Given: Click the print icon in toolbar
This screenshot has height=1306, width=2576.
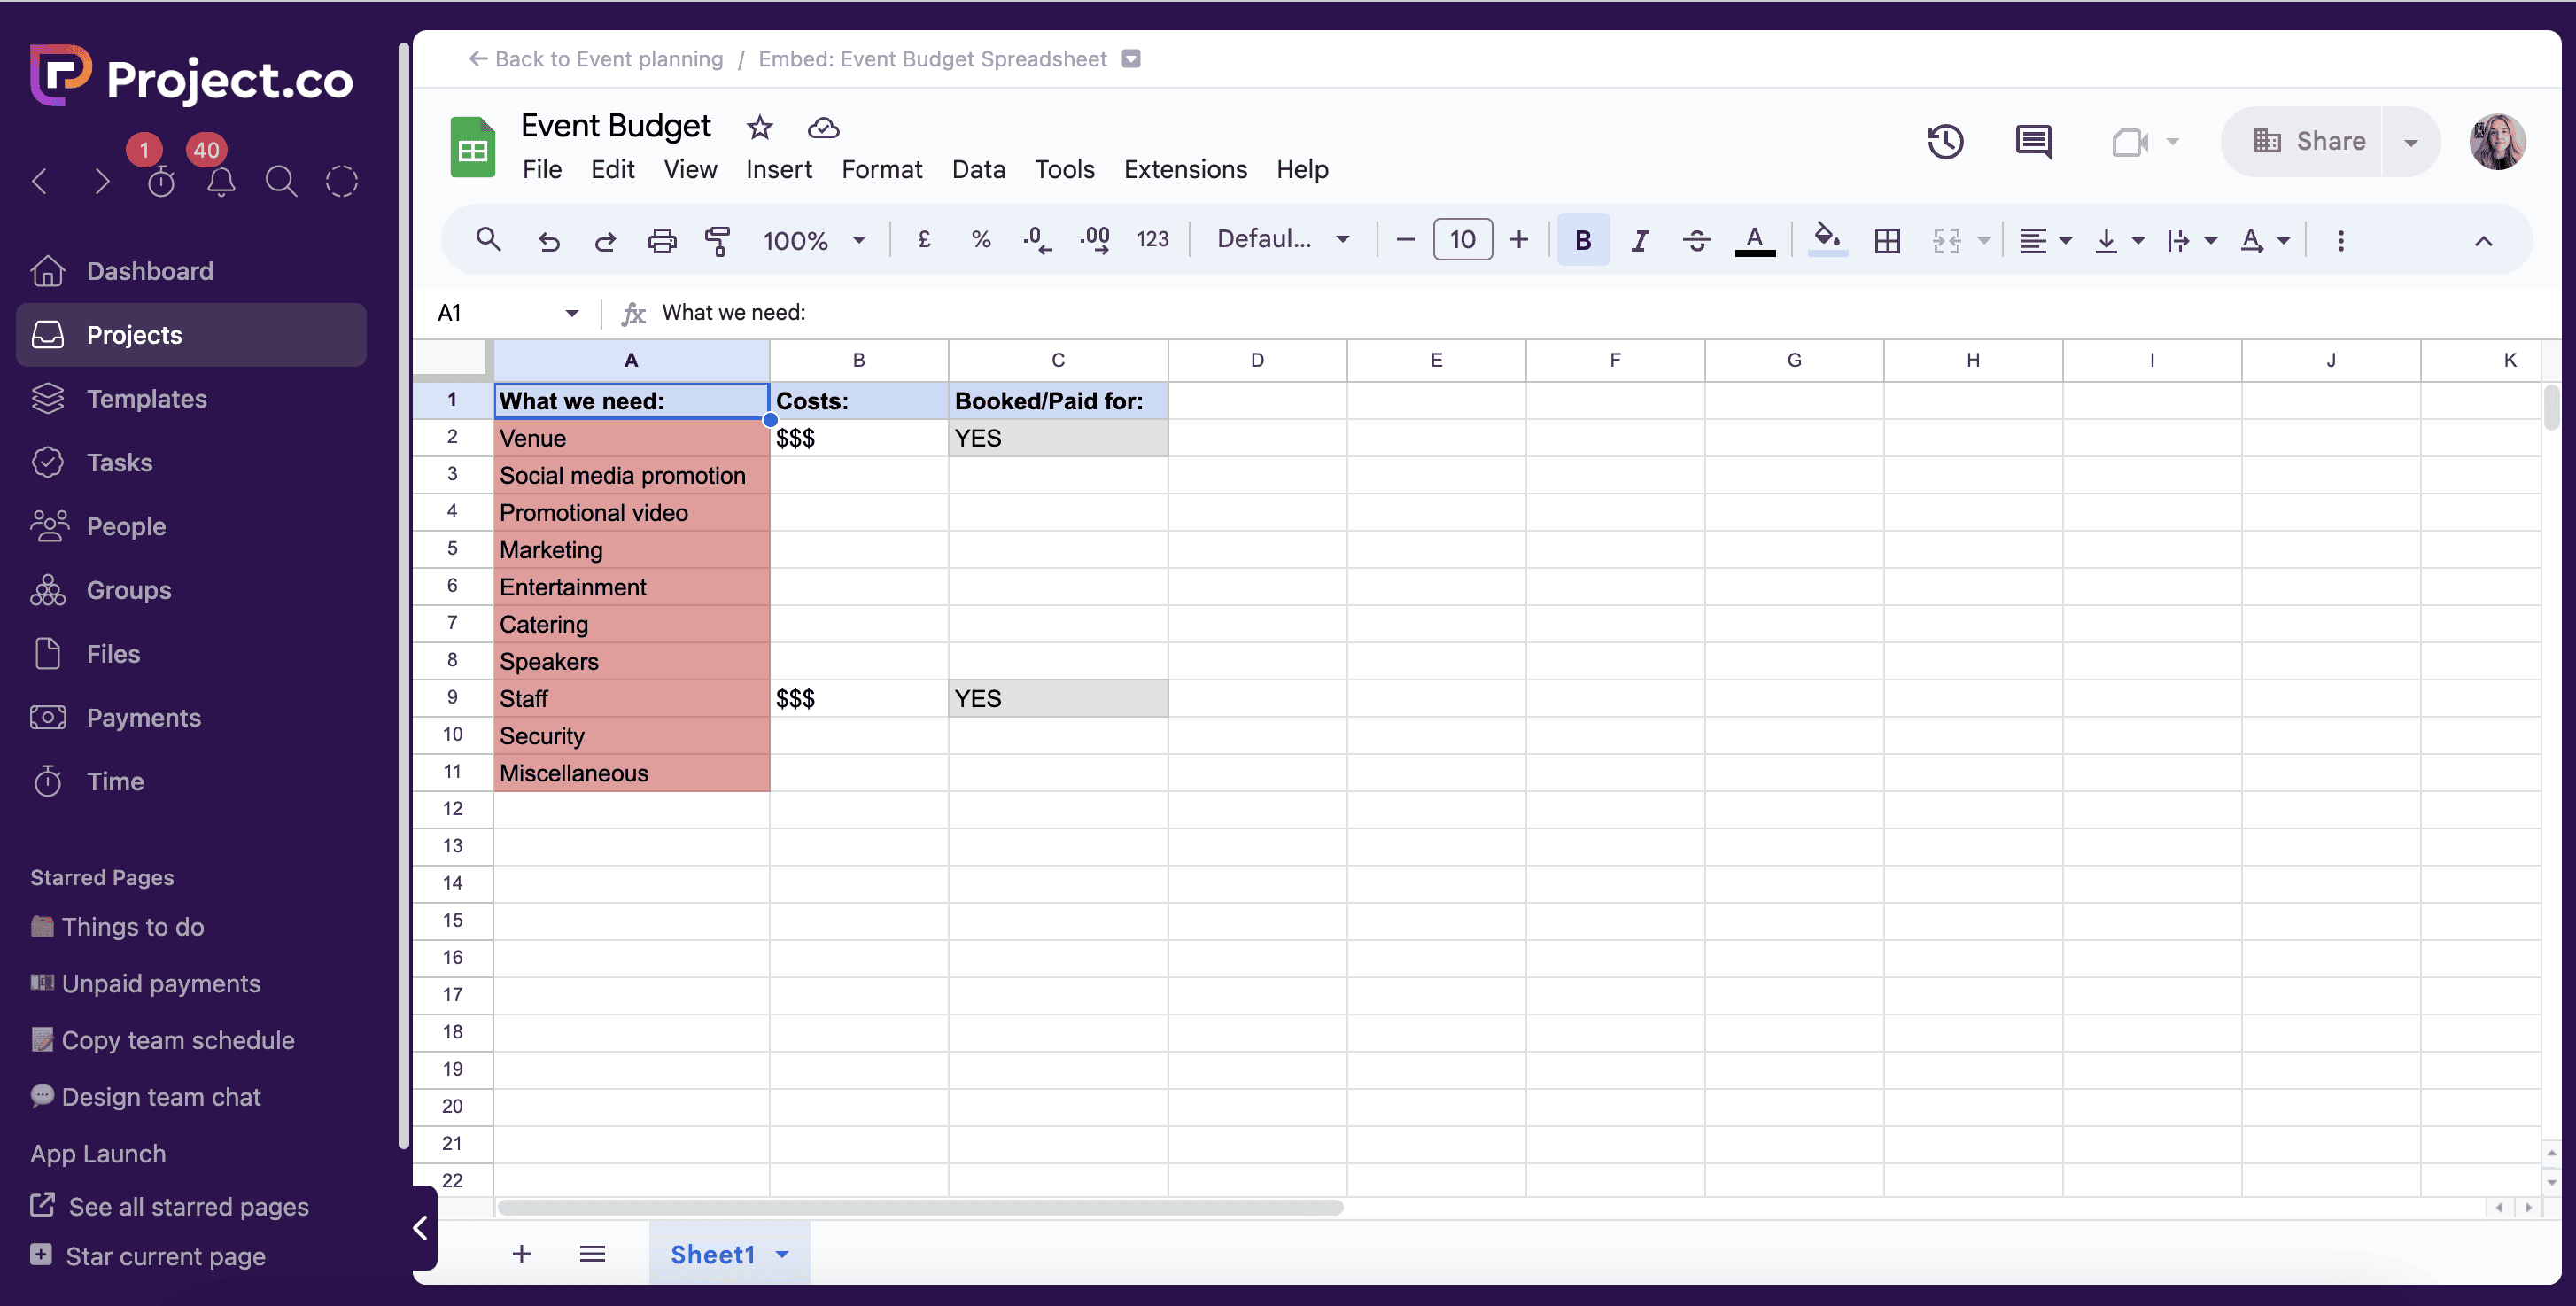Looking at the screenshot, I should 662,240.
